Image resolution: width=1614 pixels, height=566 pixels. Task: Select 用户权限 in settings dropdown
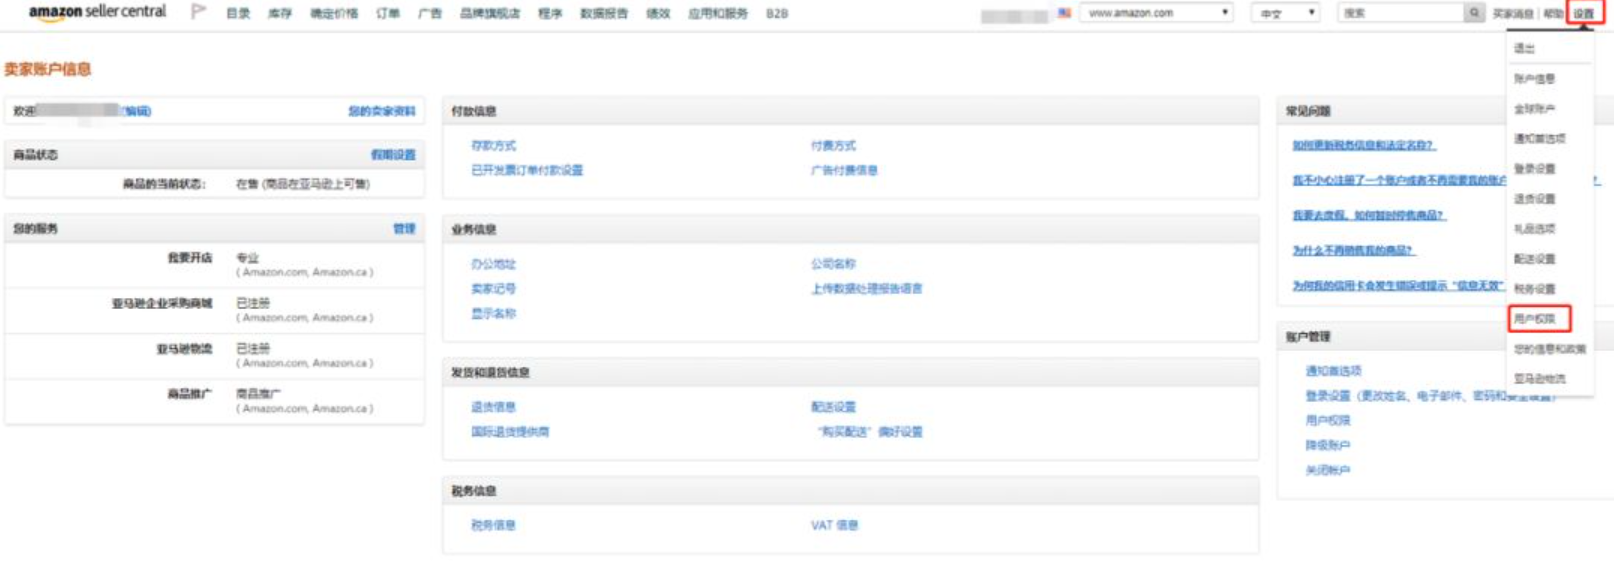click(x=1534, y=318)
